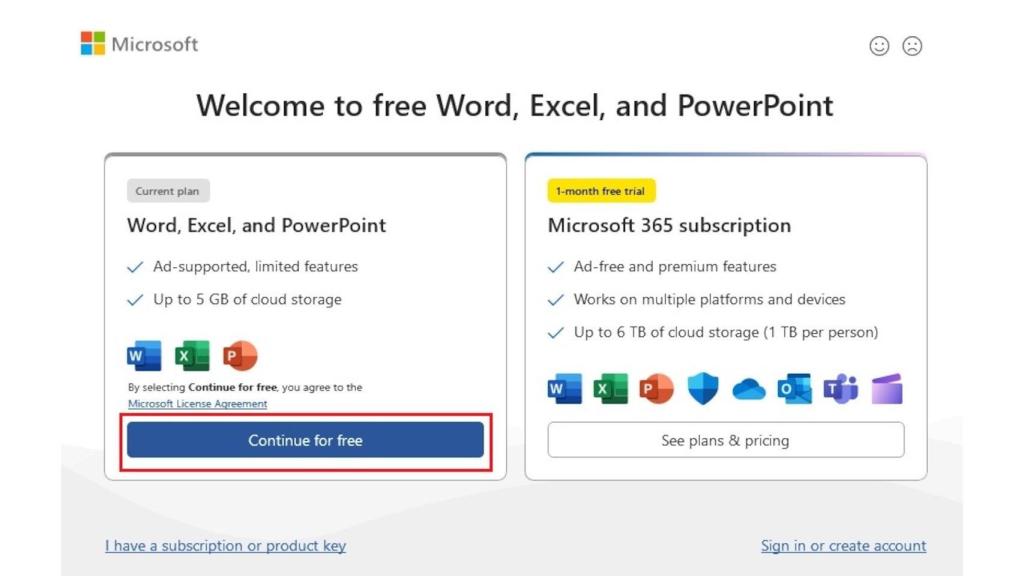Open the Microsoft License Agreement link
The height and width of the screenshot is (576, 1024).
click(197, 404)
